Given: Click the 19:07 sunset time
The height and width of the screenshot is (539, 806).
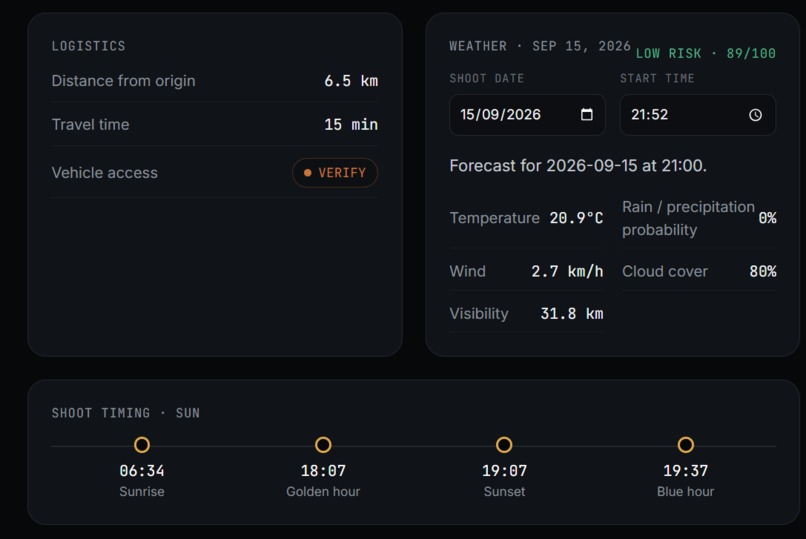Looking at the screenshot, I should [x=504, y=471].
